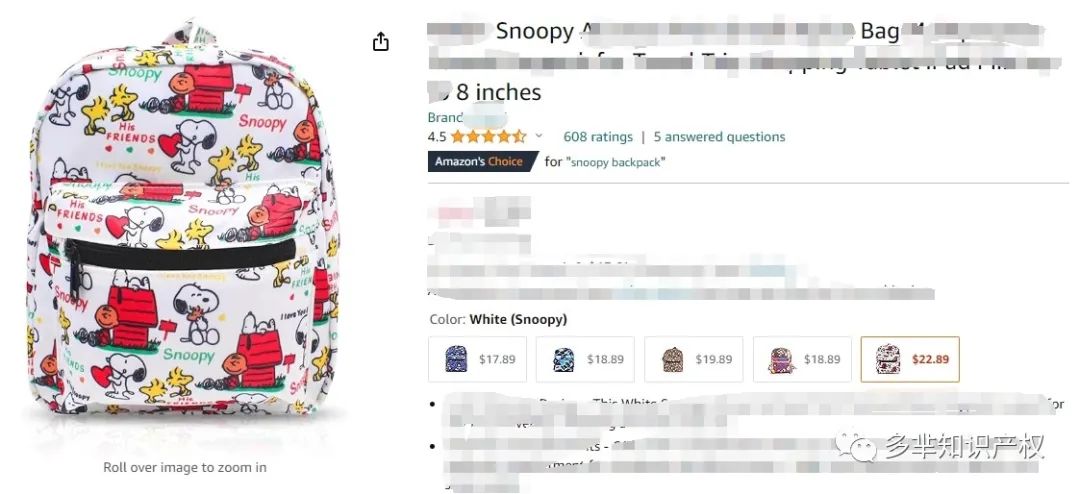The image size is (1080, 494).
Task: Pick the leopard print backpack $19.89 option
Action: coord(694,359)
